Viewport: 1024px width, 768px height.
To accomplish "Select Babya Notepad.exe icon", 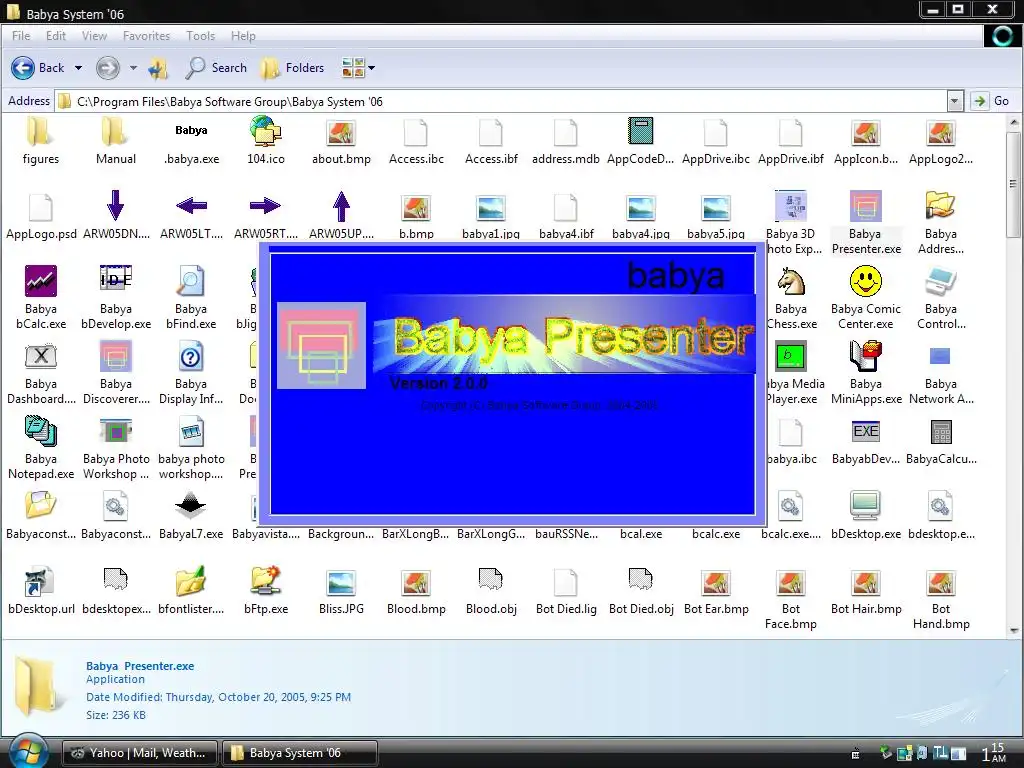I will click(40, 432).
